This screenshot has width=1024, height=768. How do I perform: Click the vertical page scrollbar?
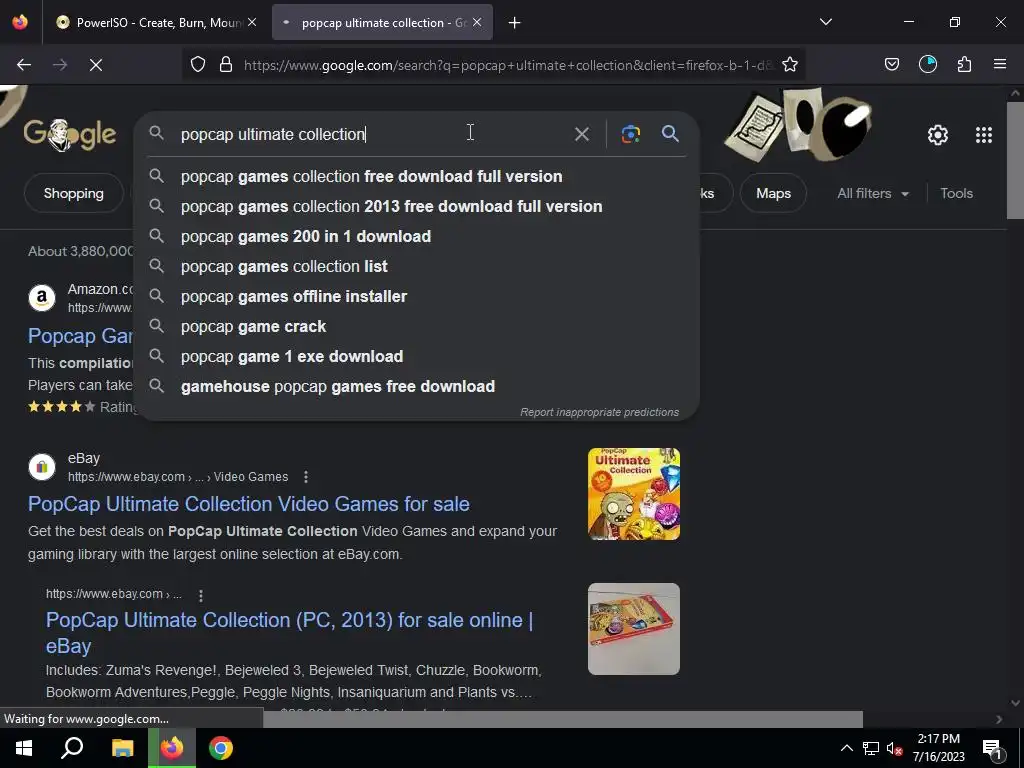pyautogui.click(x=1015, y=160)
